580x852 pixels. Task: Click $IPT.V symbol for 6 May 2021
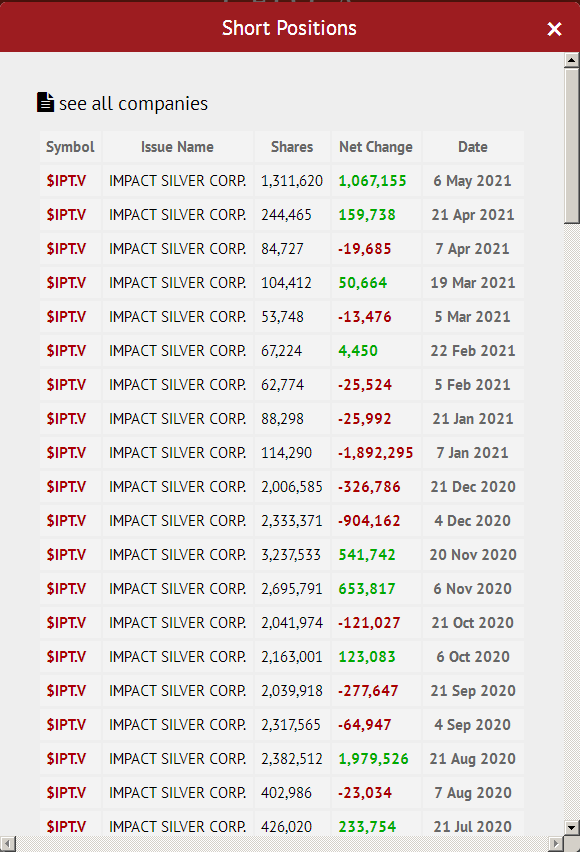[x=66, y=181]
